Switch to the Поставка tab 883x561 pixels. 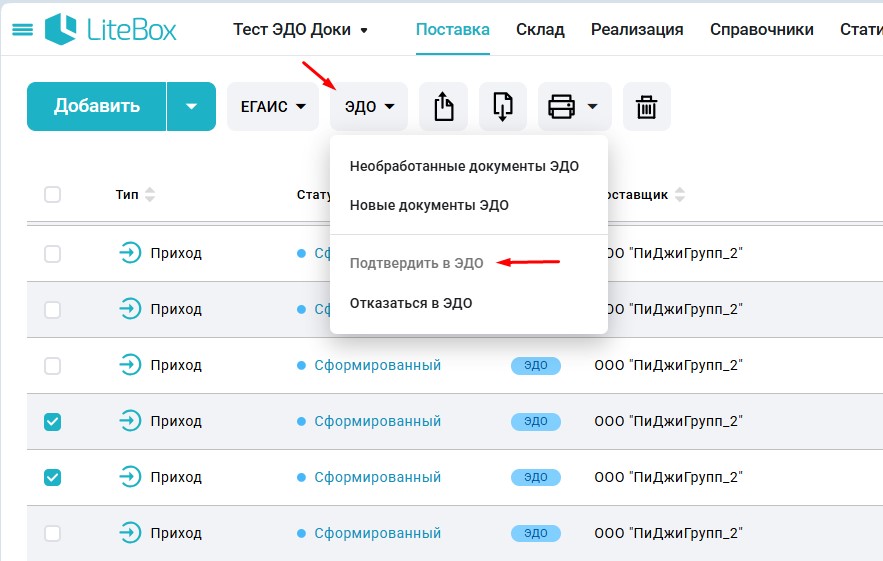click(453, 29)
